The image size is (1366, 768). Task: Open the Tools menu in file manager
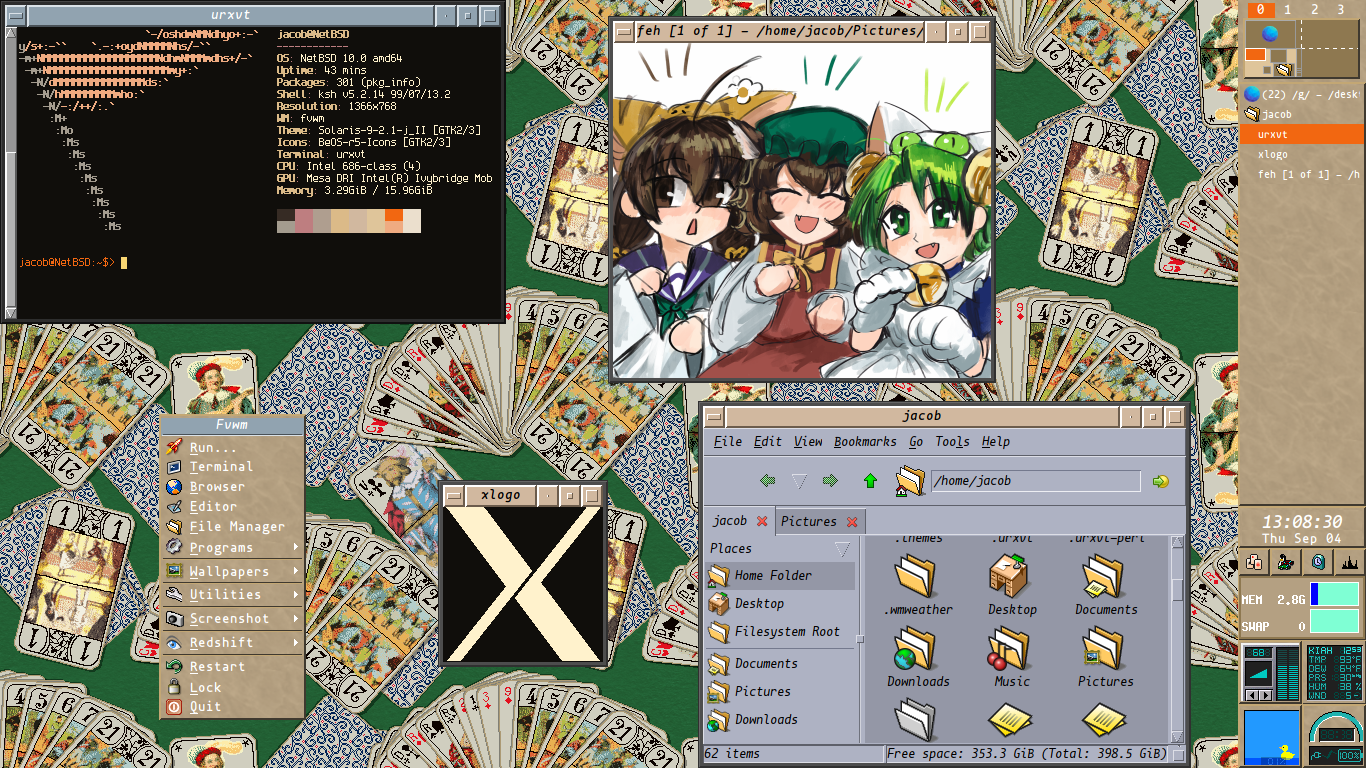952,441
